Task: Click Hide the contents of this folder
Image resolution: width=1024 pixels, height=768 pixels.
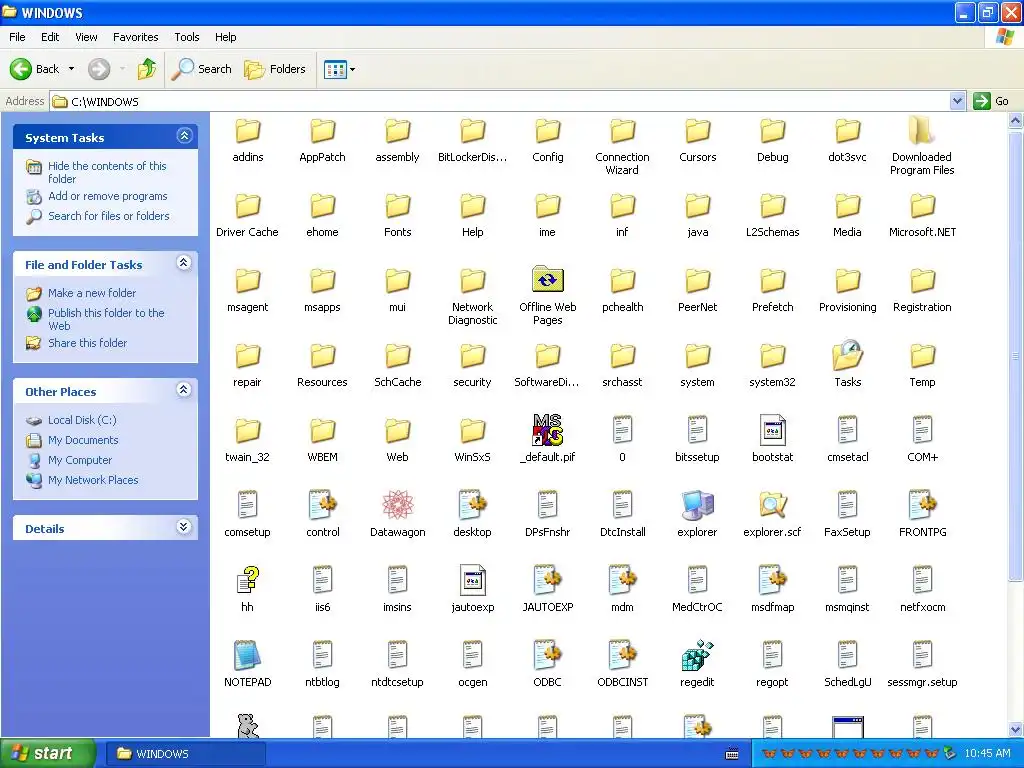Action: coord(107,172)
